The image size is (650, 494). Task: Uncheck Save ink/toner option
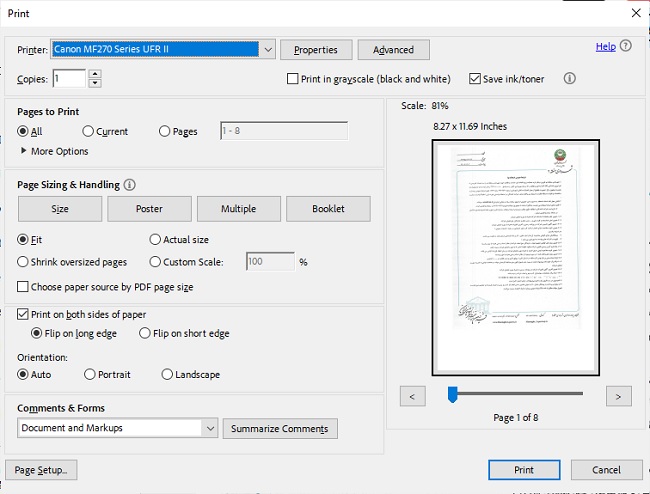click(x=475, y=79)
